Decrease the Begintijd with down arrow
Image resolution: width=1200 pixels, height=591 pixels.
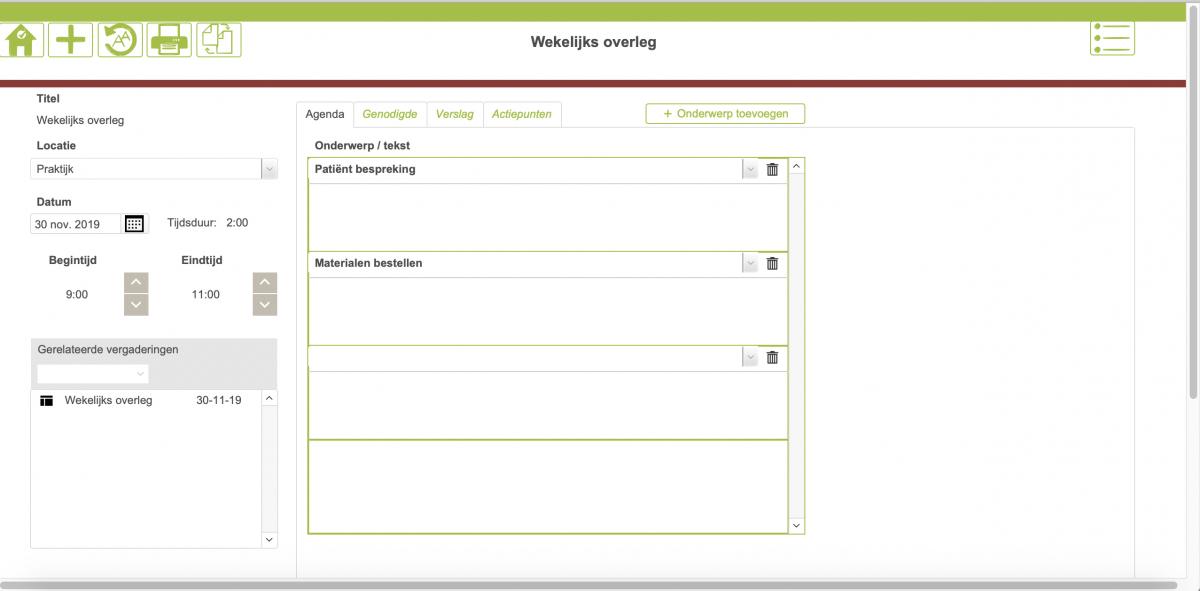click(136, 305)
